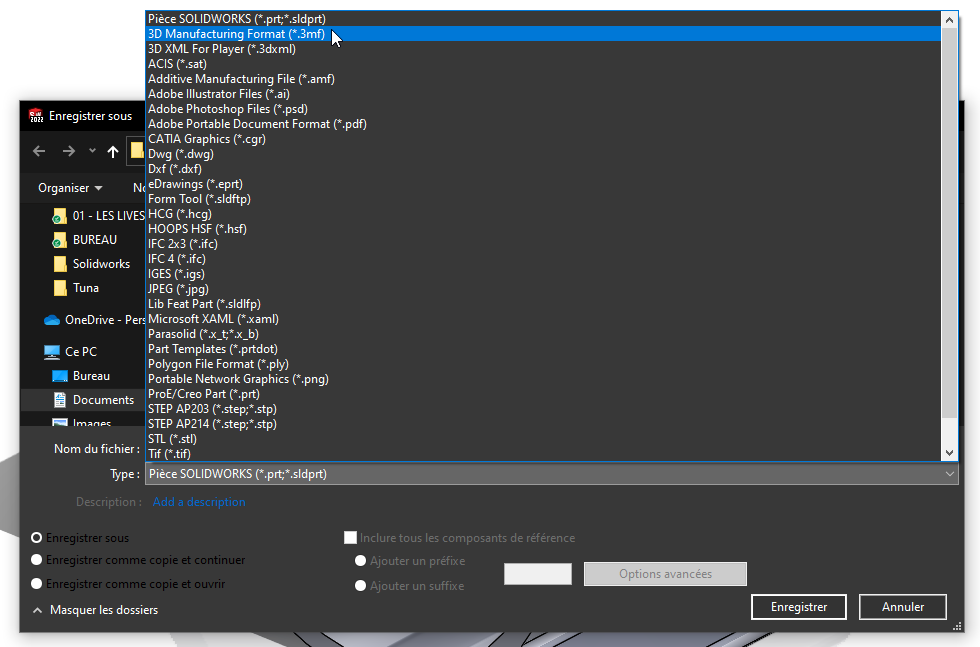Choose 3D Manufacturing Format (*.3mf)
This screenshot has height=647, width=980.
point(543,34)
